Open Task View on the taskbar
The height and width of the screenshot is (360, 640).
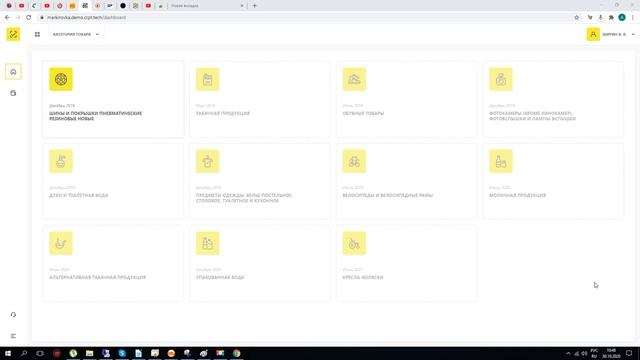pyautogui.click(x=40, y=353)
